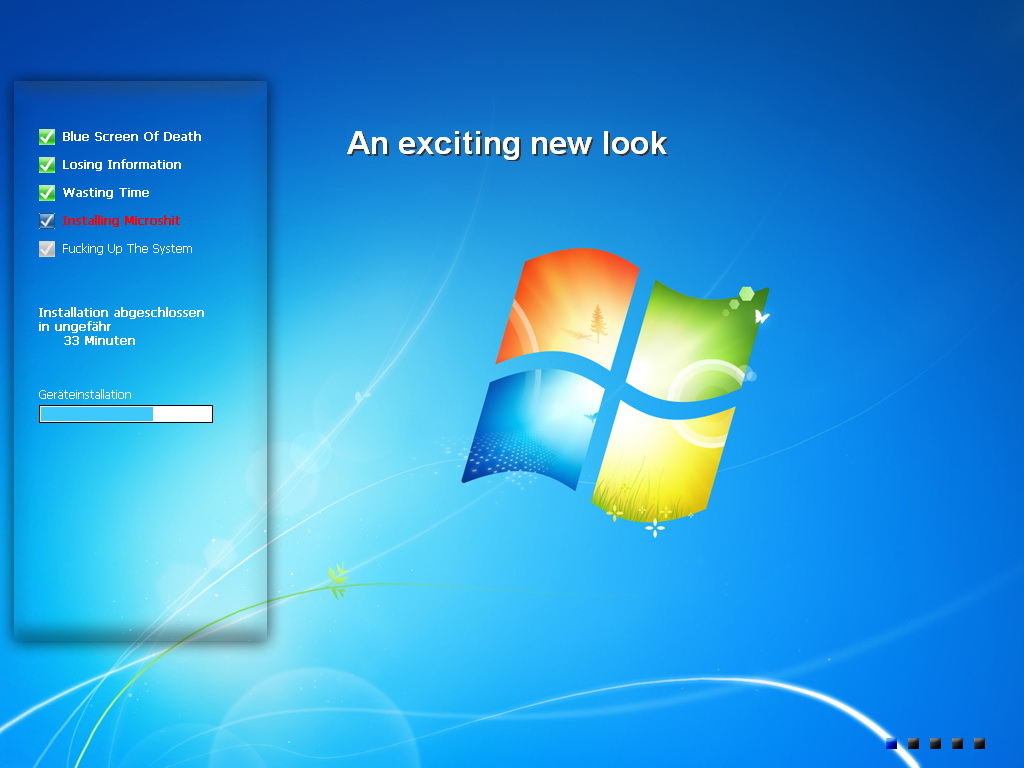
Task: Click the 'Wasting Time' step label
Action: (106, 193)
